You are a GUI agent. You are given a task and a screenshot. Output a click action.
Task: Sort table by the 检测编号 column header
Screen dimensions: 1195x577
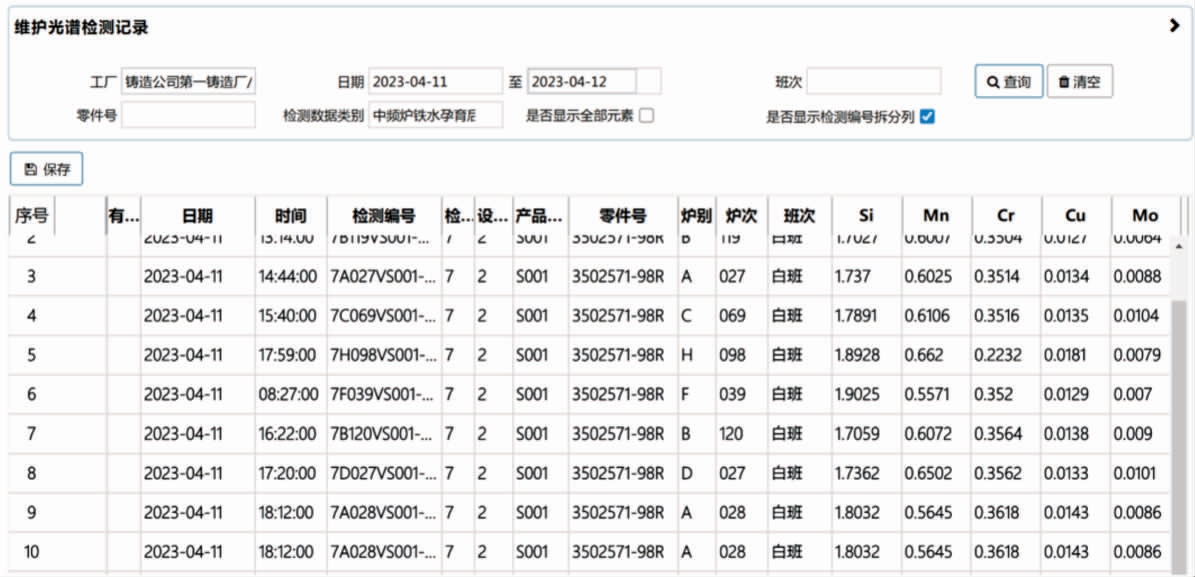pyautogui.click(x=387, y=214)
